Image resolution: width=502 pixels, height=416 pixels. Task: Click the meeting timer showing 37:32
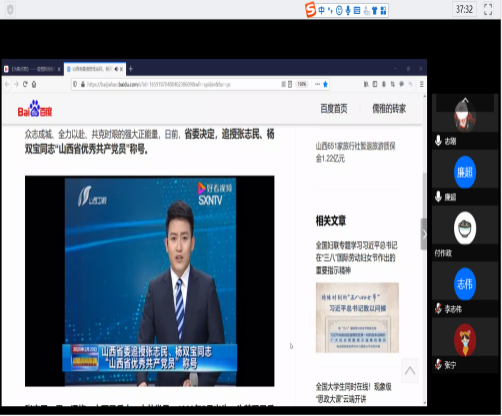coord(464,9)
